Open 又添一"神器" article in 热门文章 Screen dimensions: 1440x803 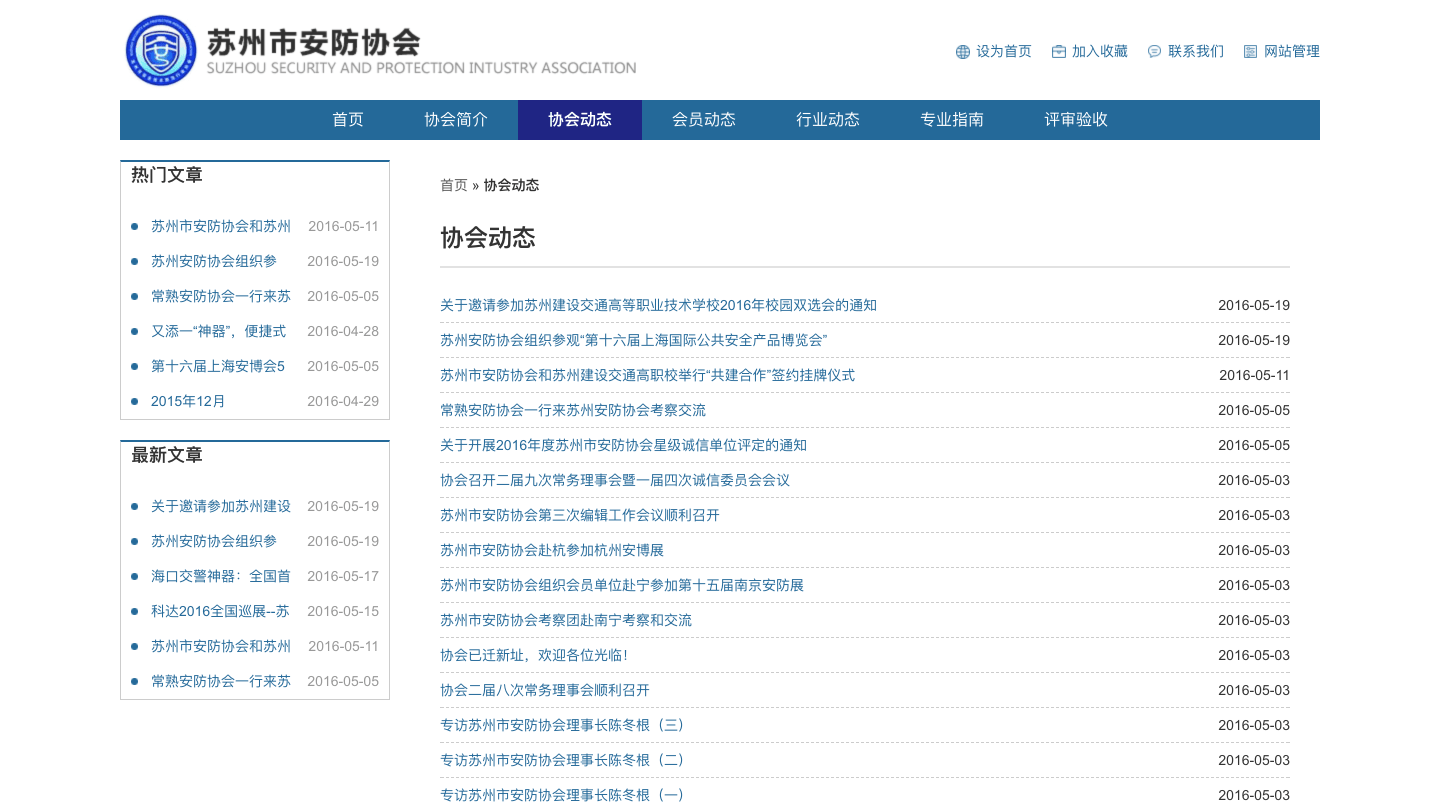pyautogui.click(x=218, y=331)
